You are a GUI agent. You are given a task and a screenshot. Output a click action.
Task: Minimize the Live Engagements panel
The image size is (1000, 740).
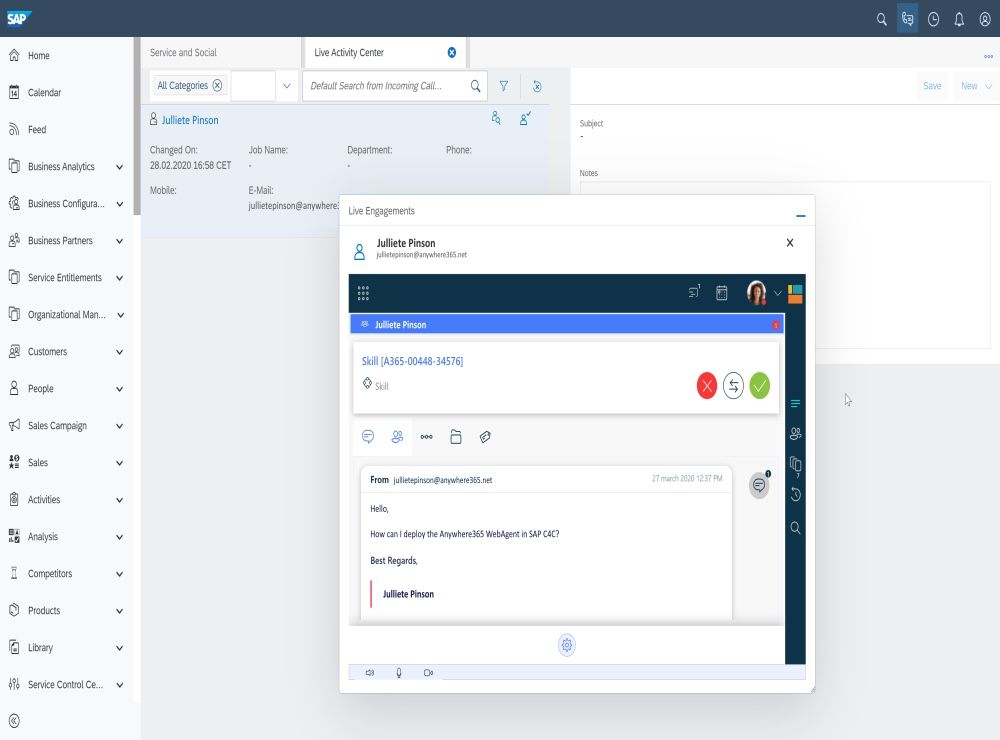800,216
